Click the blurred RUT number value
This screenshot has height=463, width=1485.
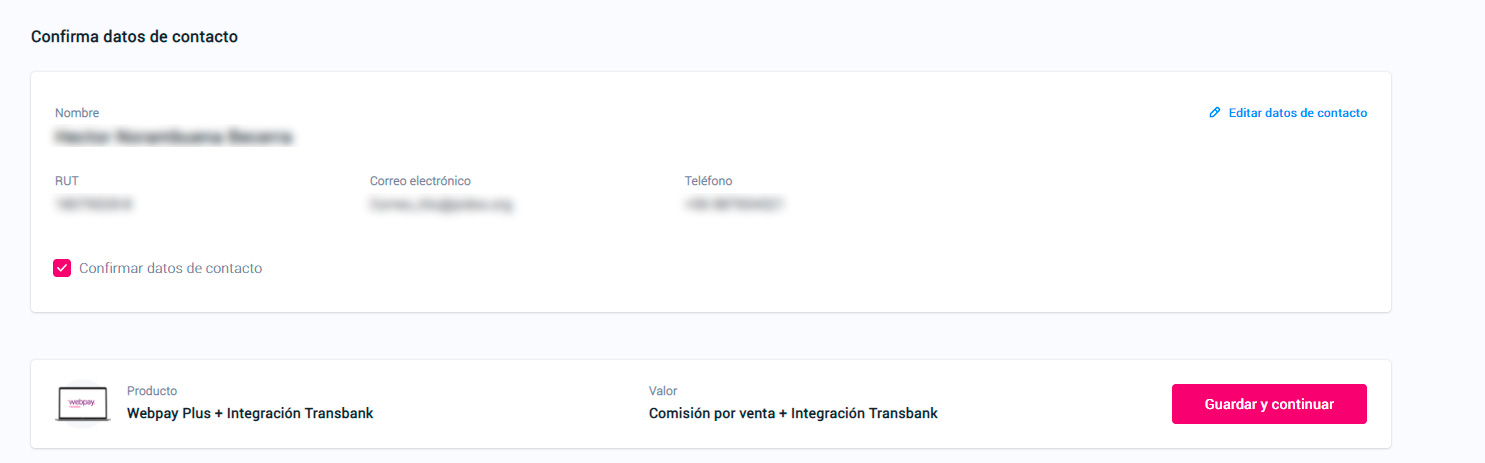[x=94, y=204]
